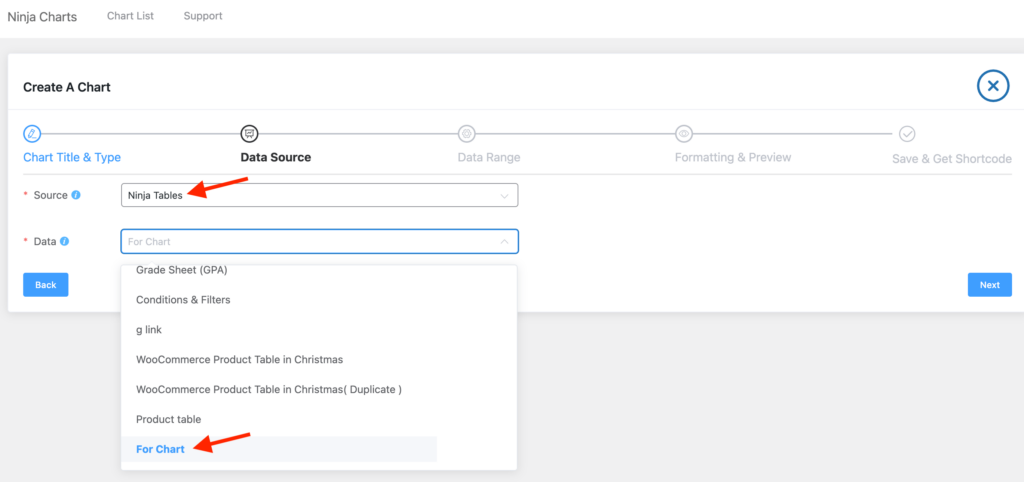Select the highlighted For Chart option

pyautogui.click(x=280, y=449)
